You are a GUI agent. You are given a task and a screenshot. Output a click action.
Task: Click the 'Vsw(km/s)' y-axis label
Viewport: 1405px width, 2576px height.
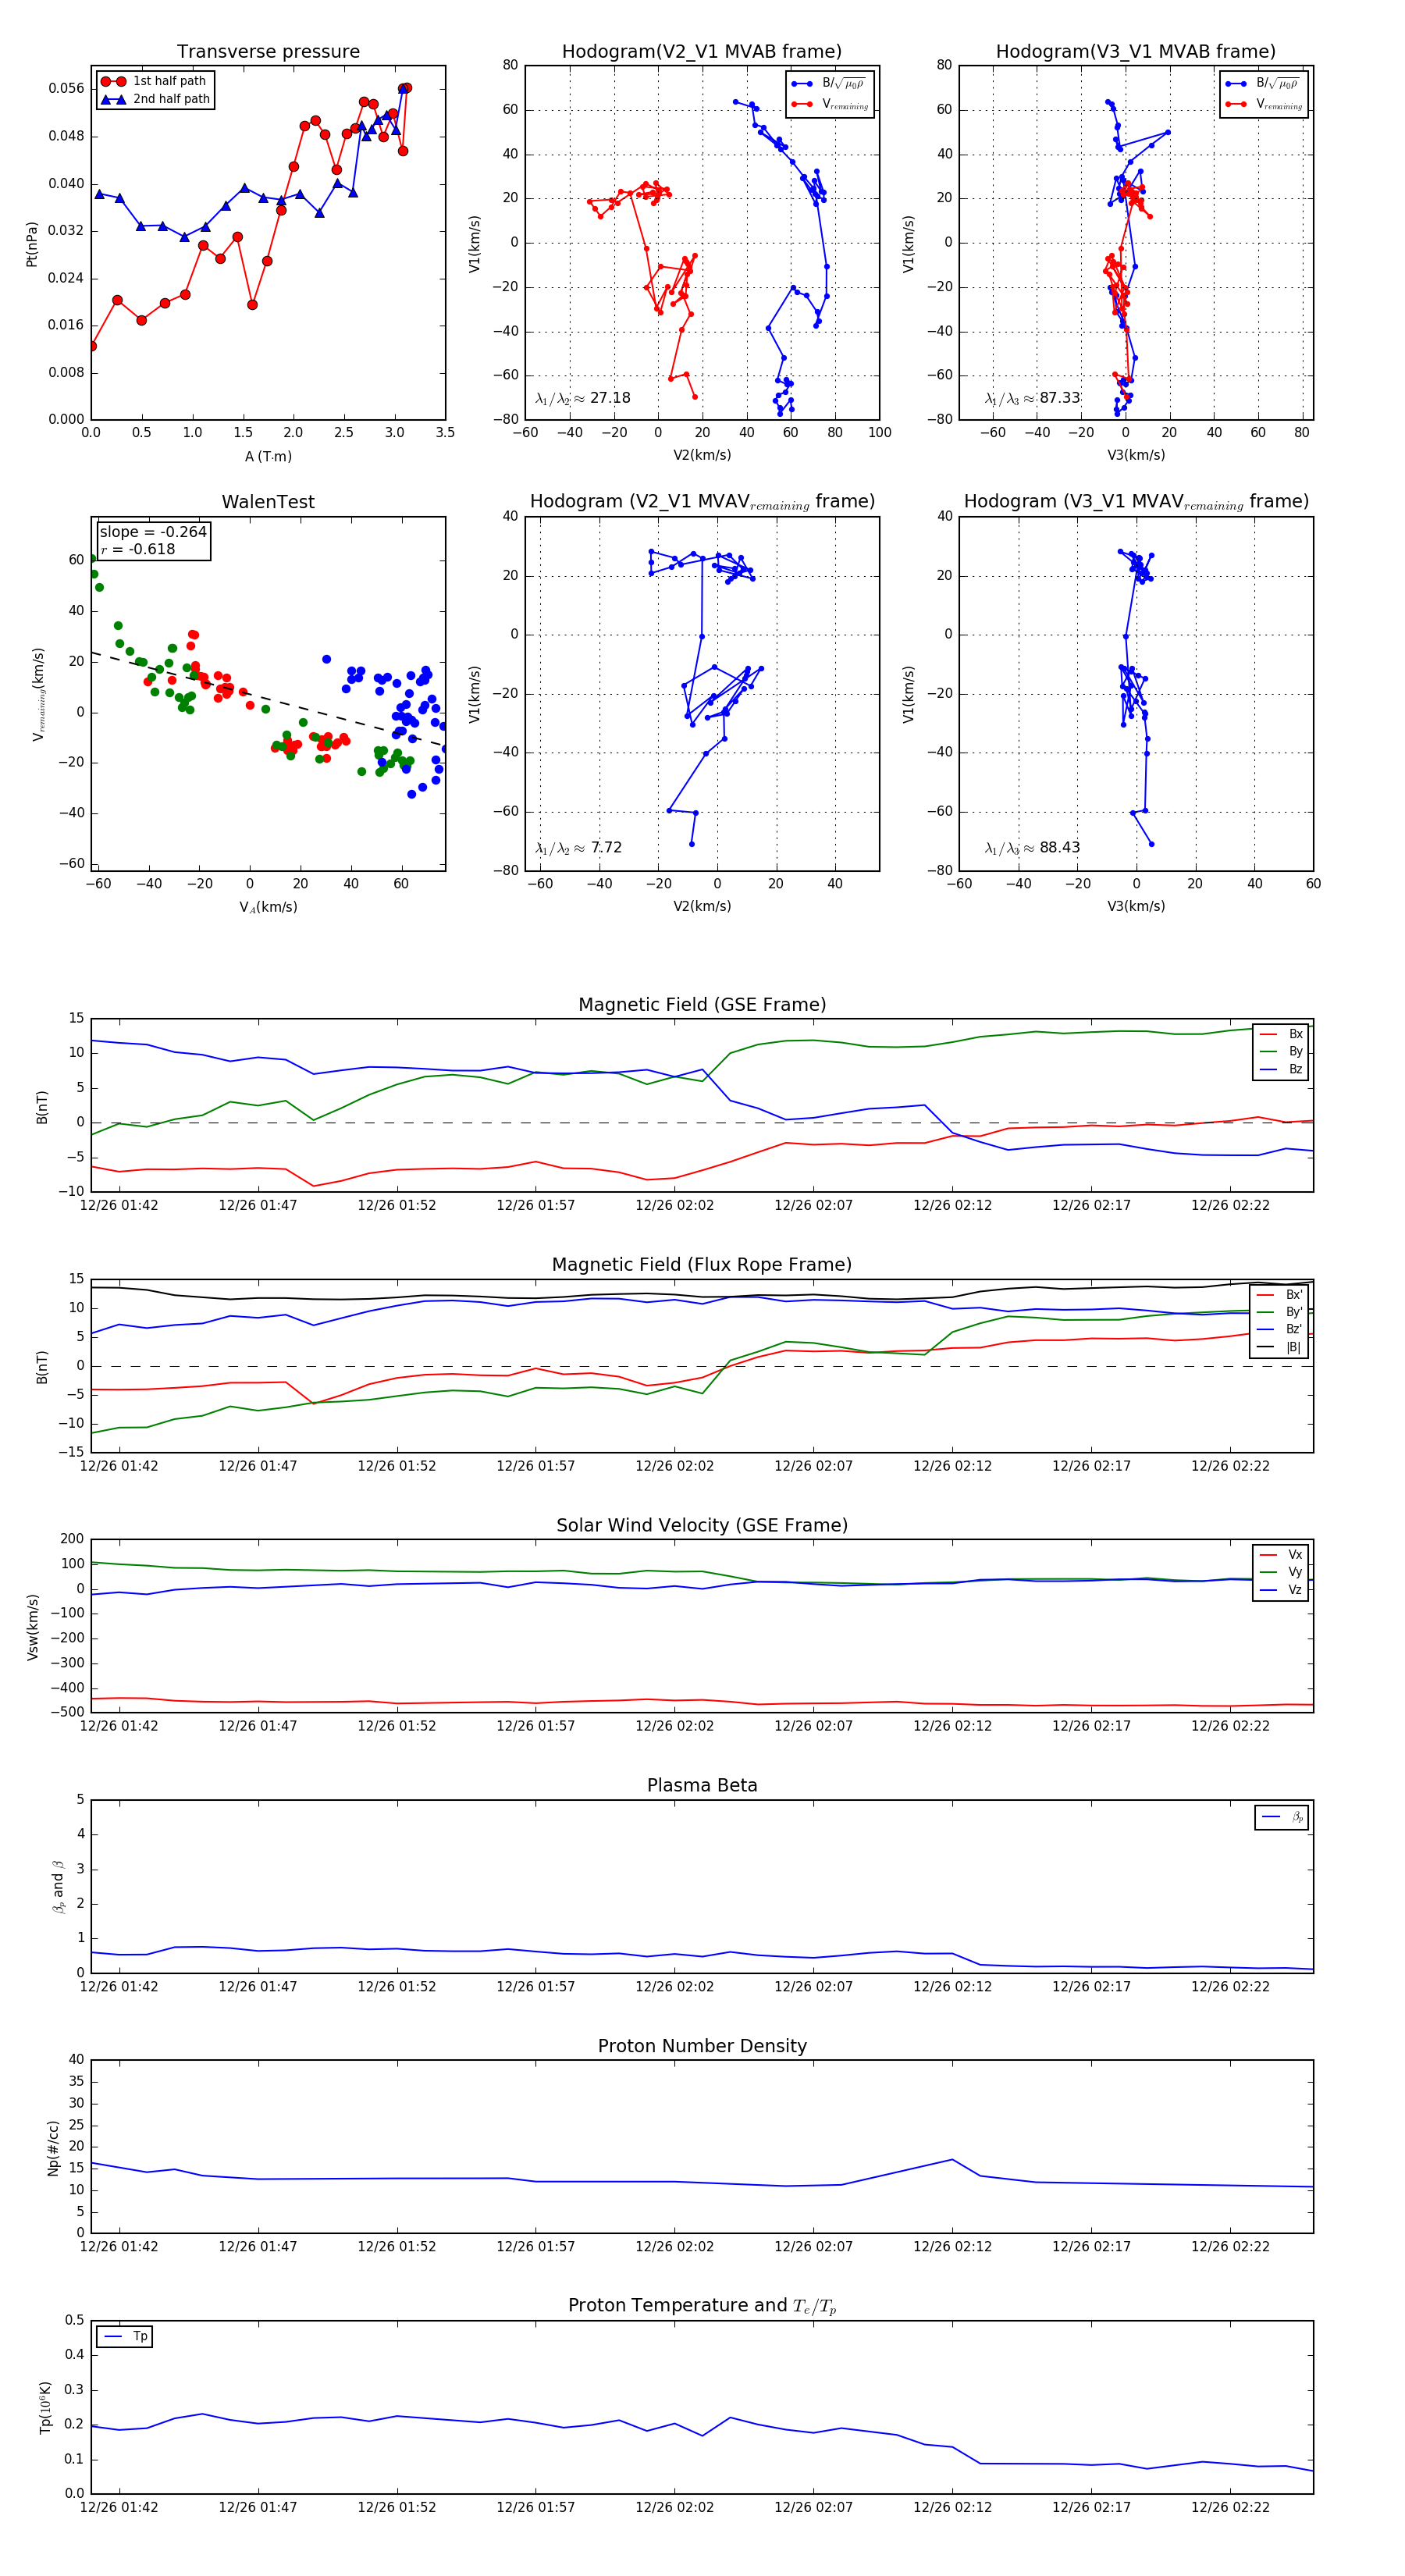coord(33,1627)
